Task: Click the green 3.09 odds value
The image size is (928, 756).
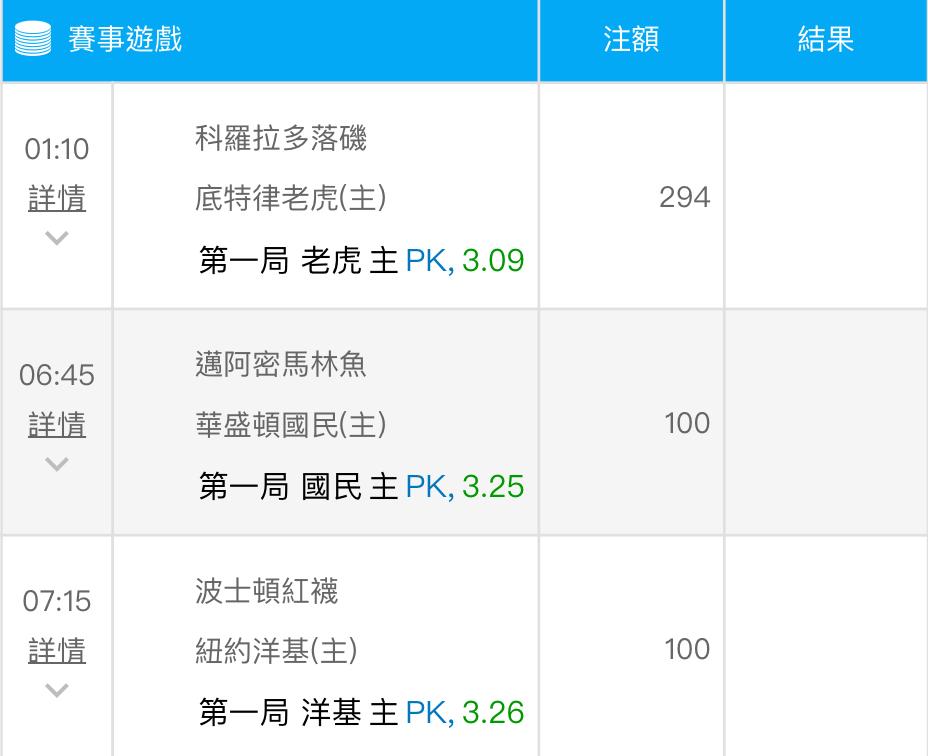Action: coord(493,261)
